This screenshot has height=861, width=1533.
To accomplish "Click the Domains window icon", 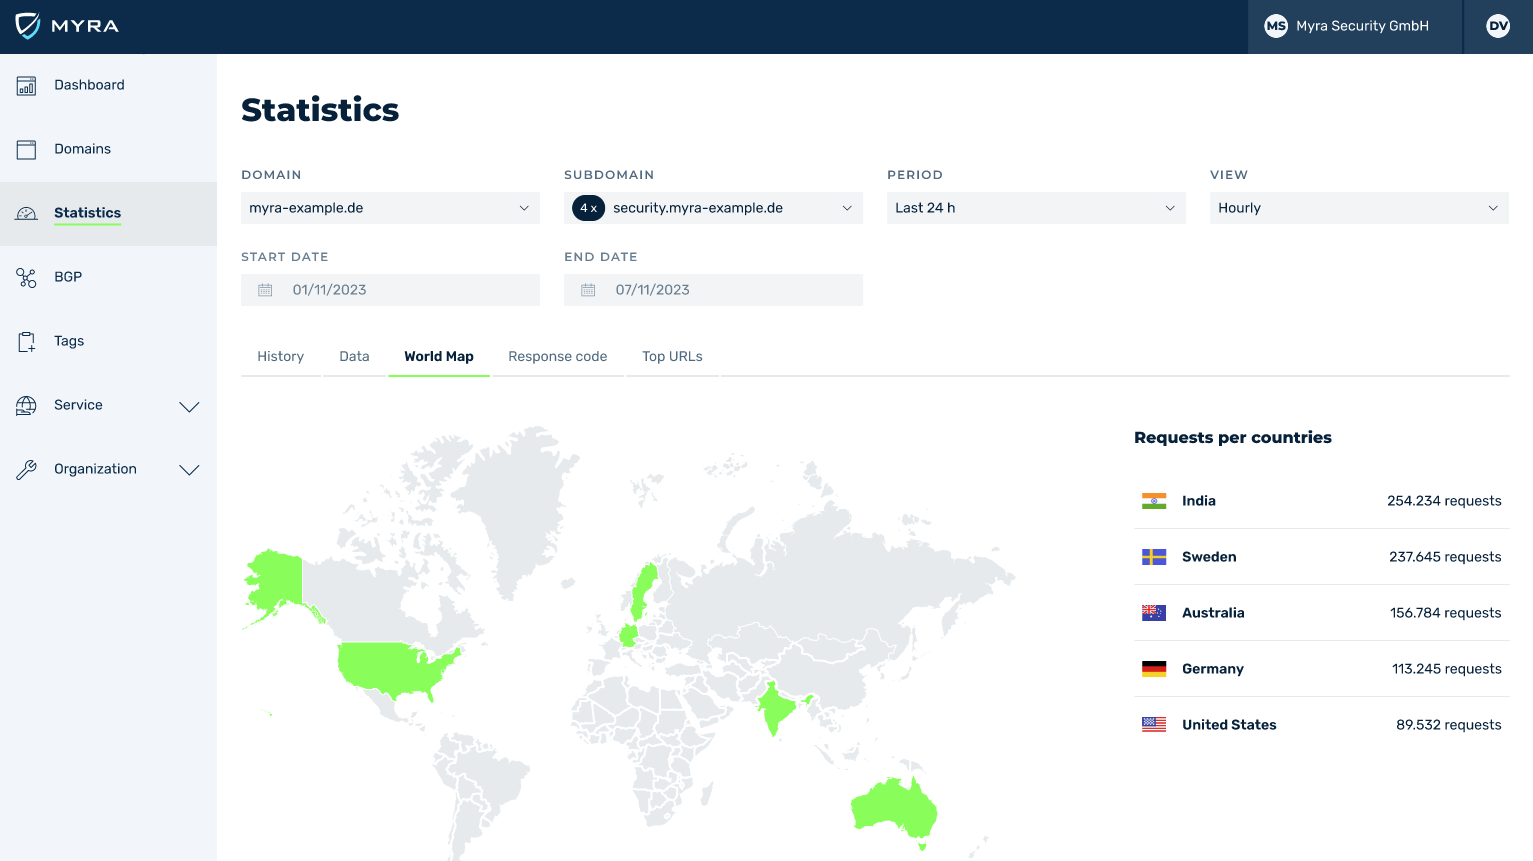I will tap(27, 150).
